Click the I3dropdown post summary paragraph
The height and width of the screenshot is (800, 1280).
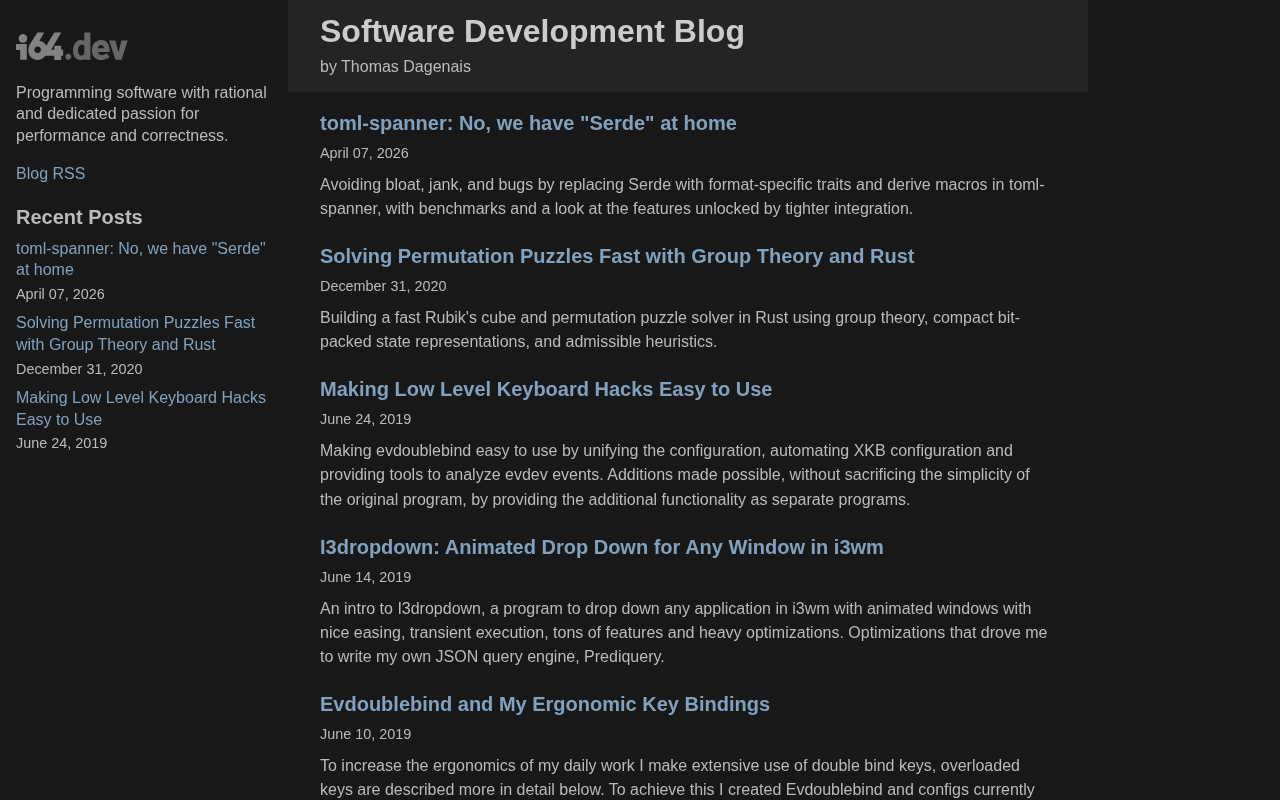click(684, 633)
